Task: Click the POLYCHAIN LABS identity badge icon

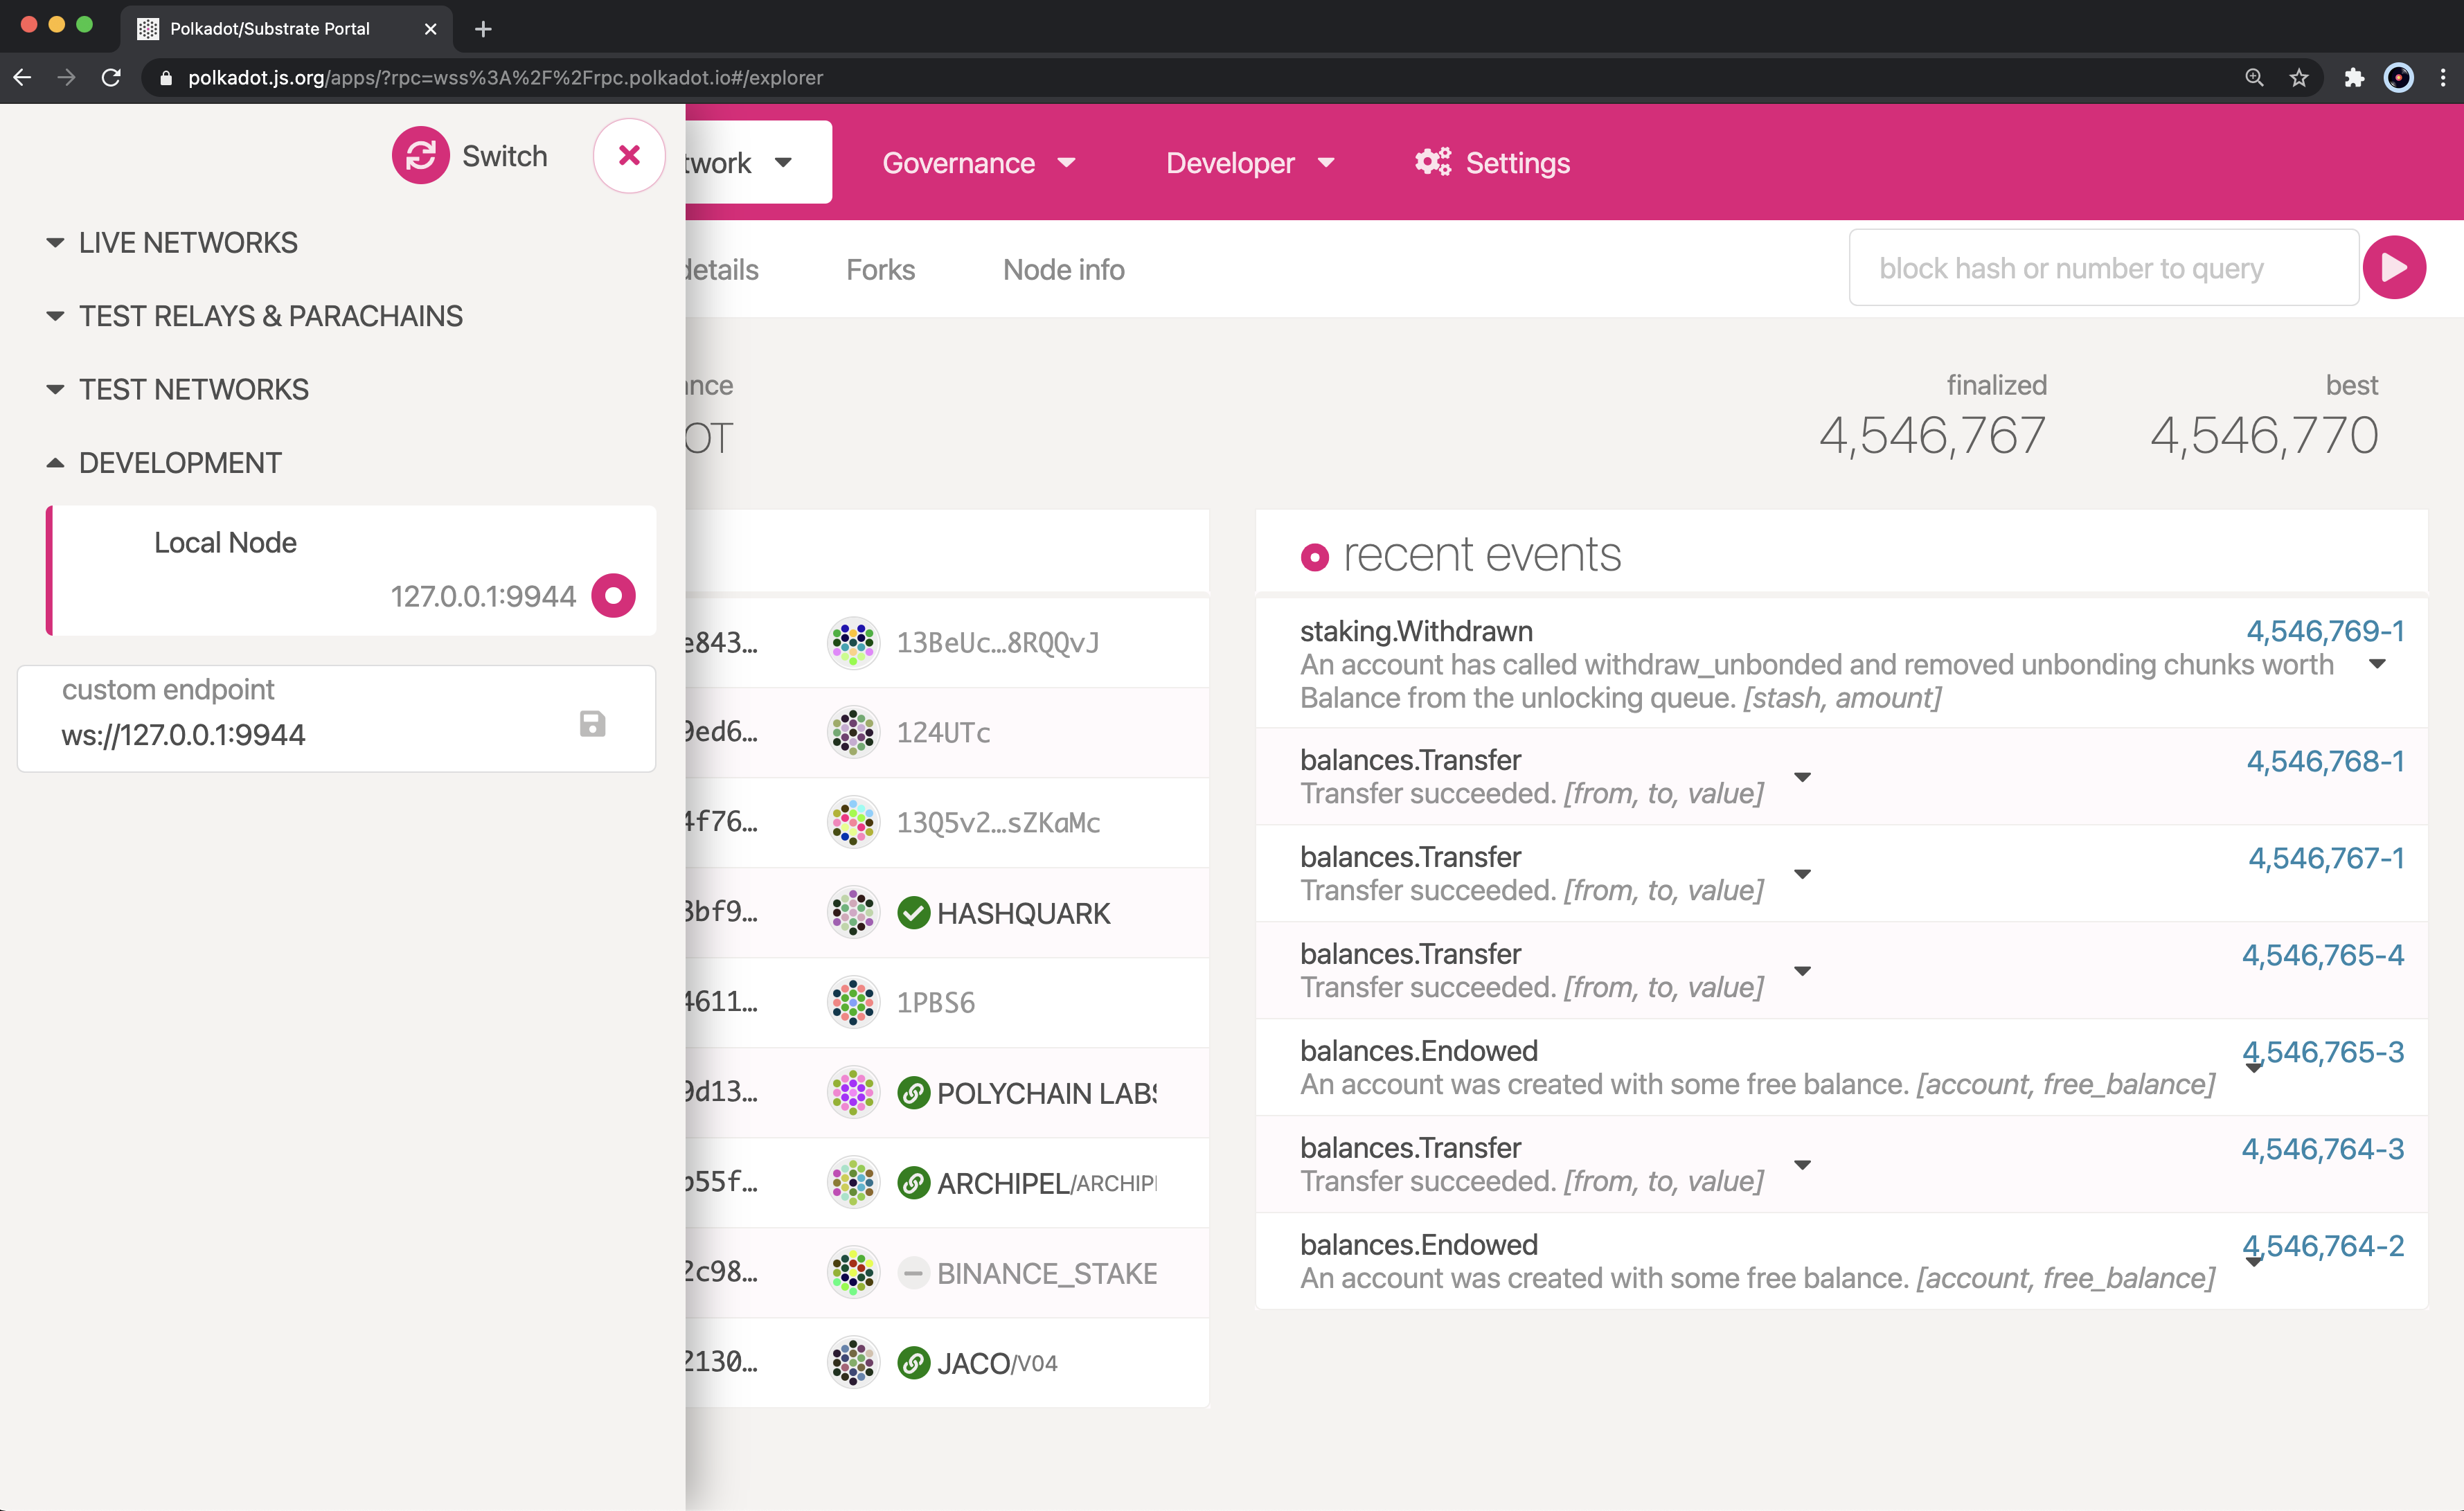Action: (x=913, y=1093)
